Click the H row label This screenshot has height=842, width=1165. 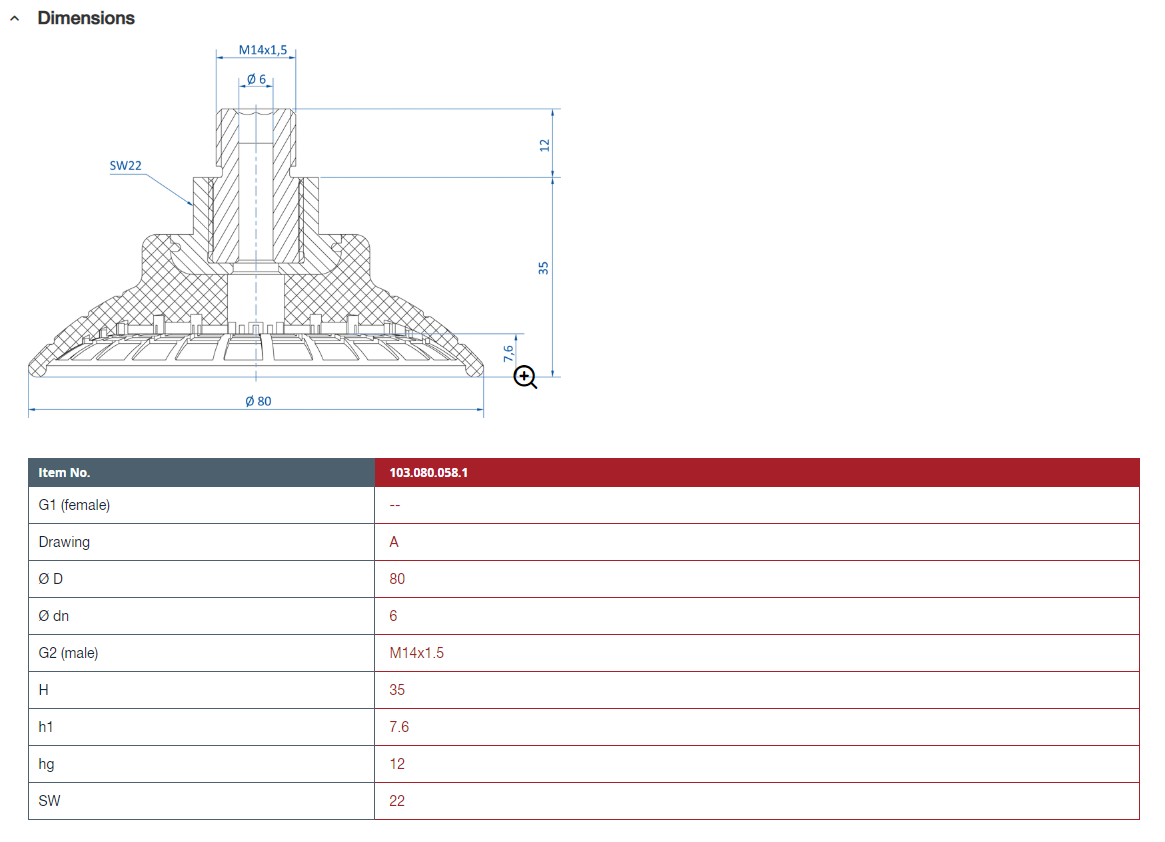[44, 690]
